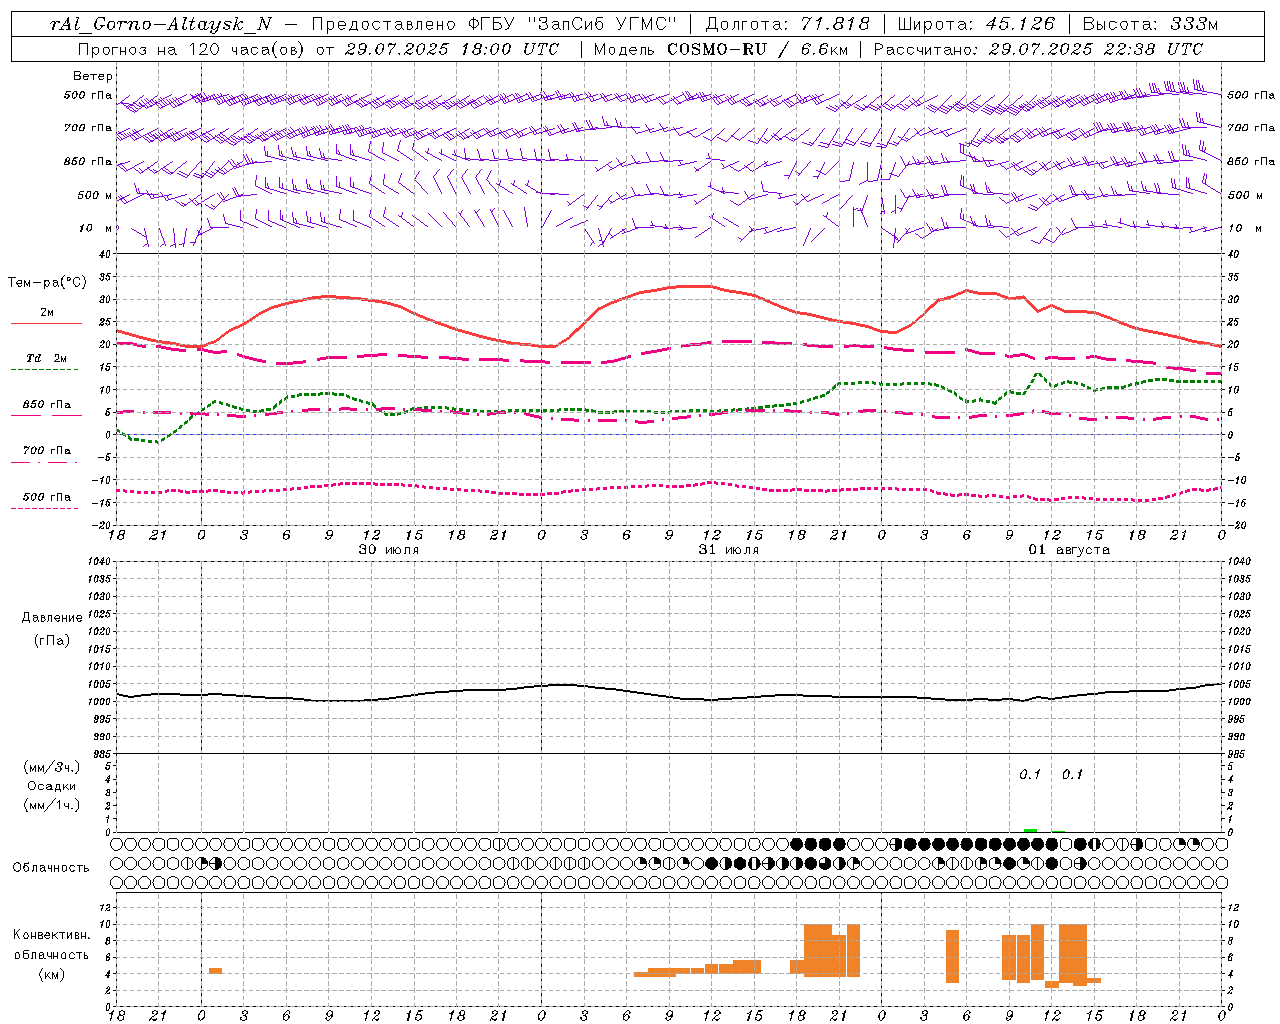This screenshot has height=1024, width=1280.
Task: Click the text Предоставлено ФГБУ "ЗапСиб УГМС"
Action: click(495, 24)
